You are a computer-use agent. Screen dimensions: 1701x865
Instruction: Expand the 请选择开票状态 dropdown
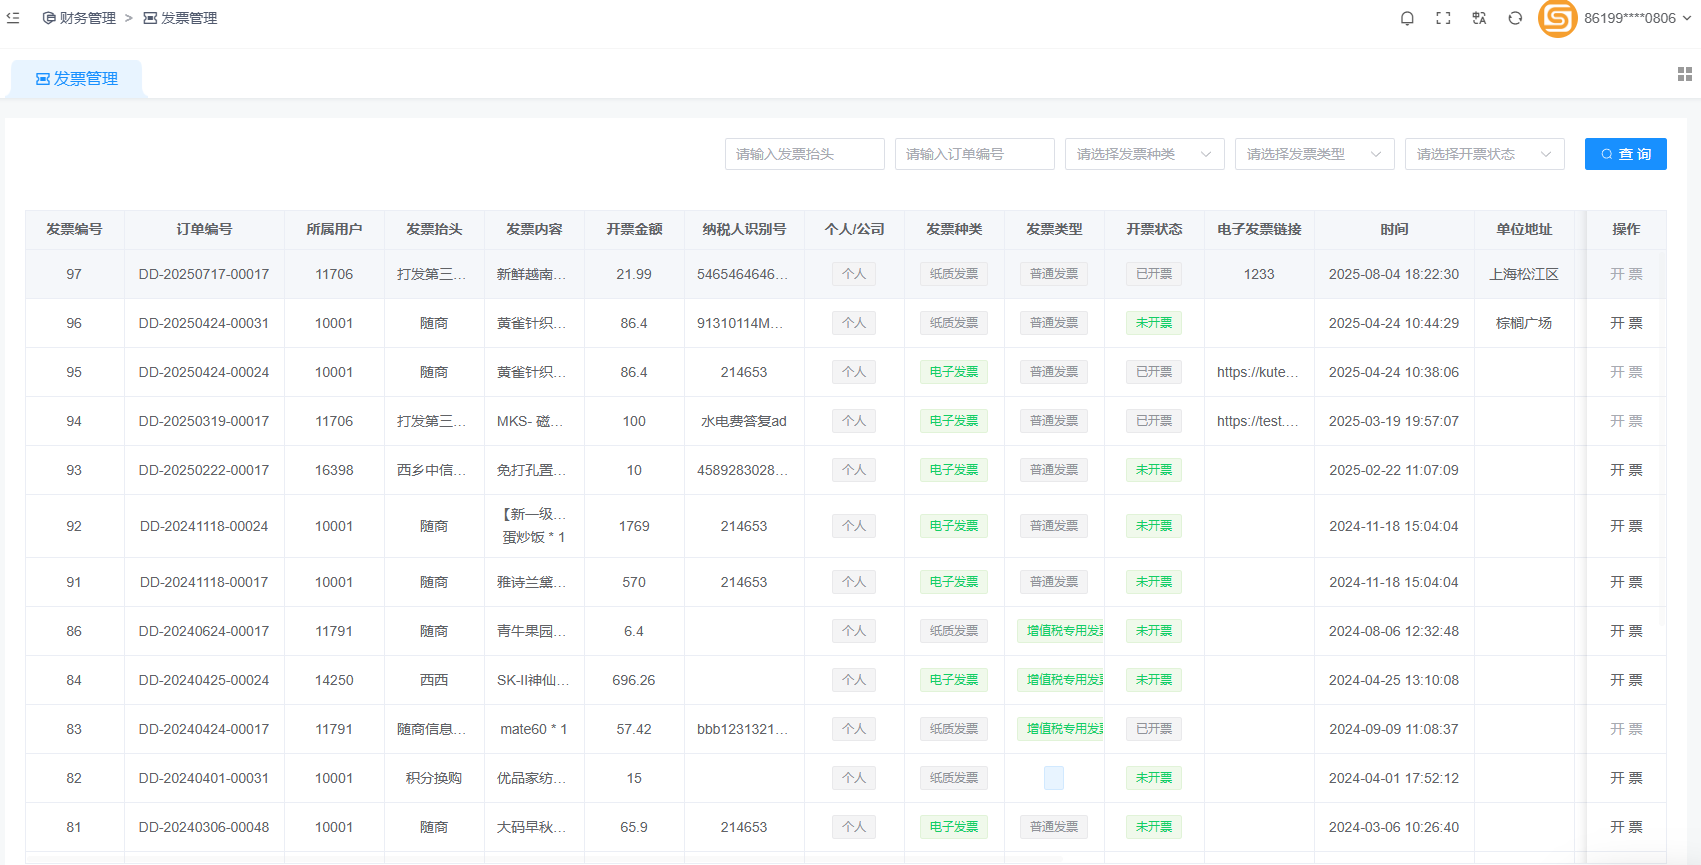[x=1484, y=154]
